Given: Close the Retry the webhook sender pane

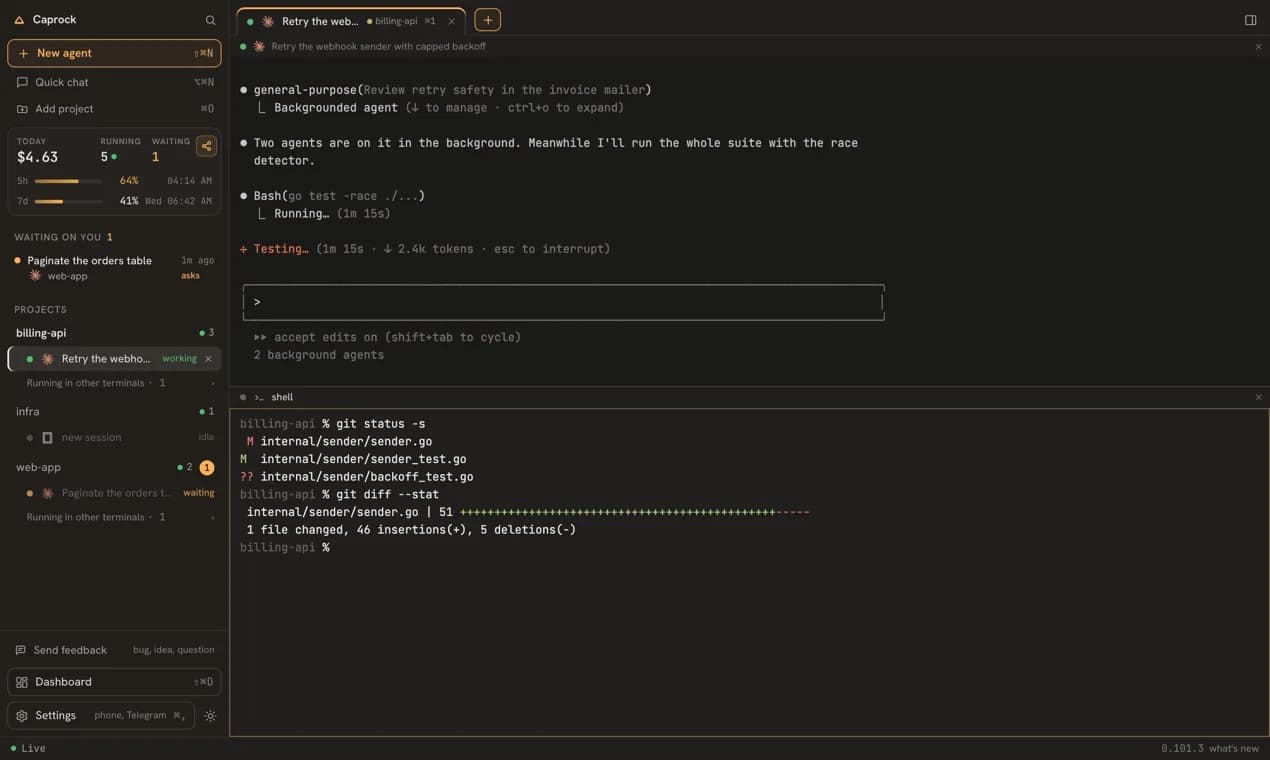Looking at the screenshot, I should (x=1258, y=47).
